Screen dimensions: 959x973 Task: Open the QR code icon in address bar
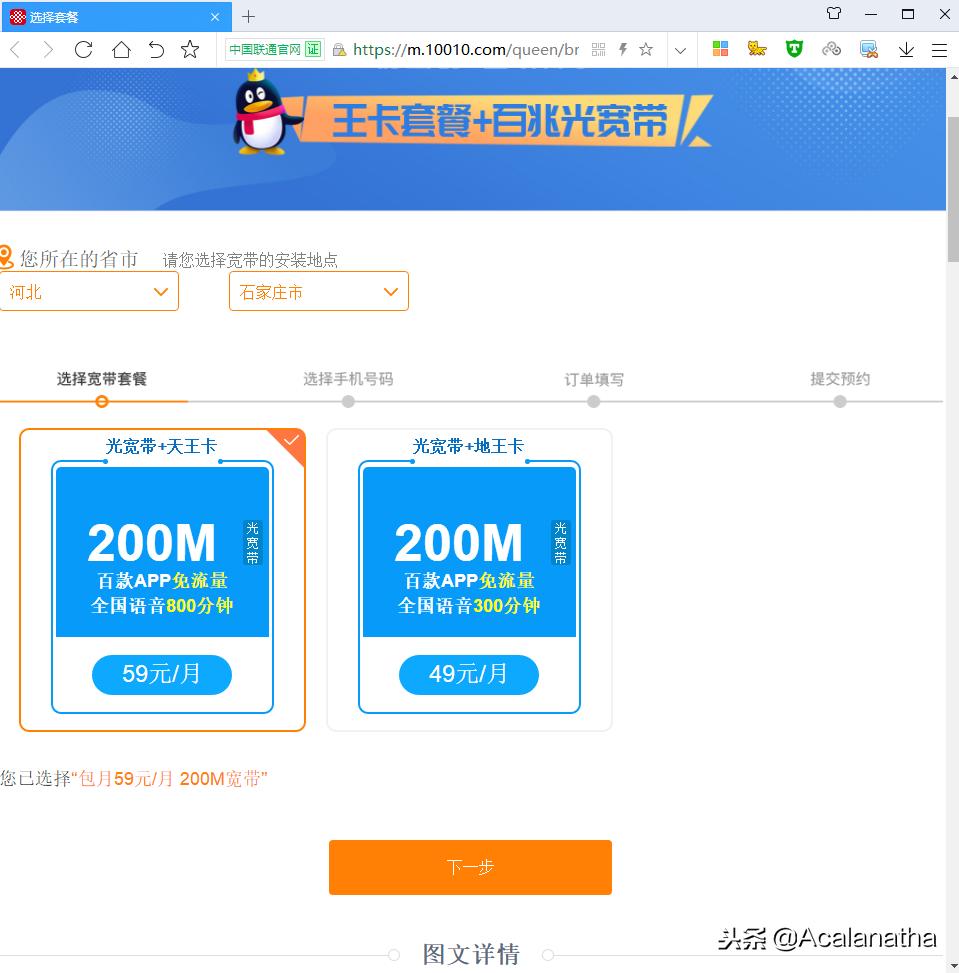click(x=598, y=50)
